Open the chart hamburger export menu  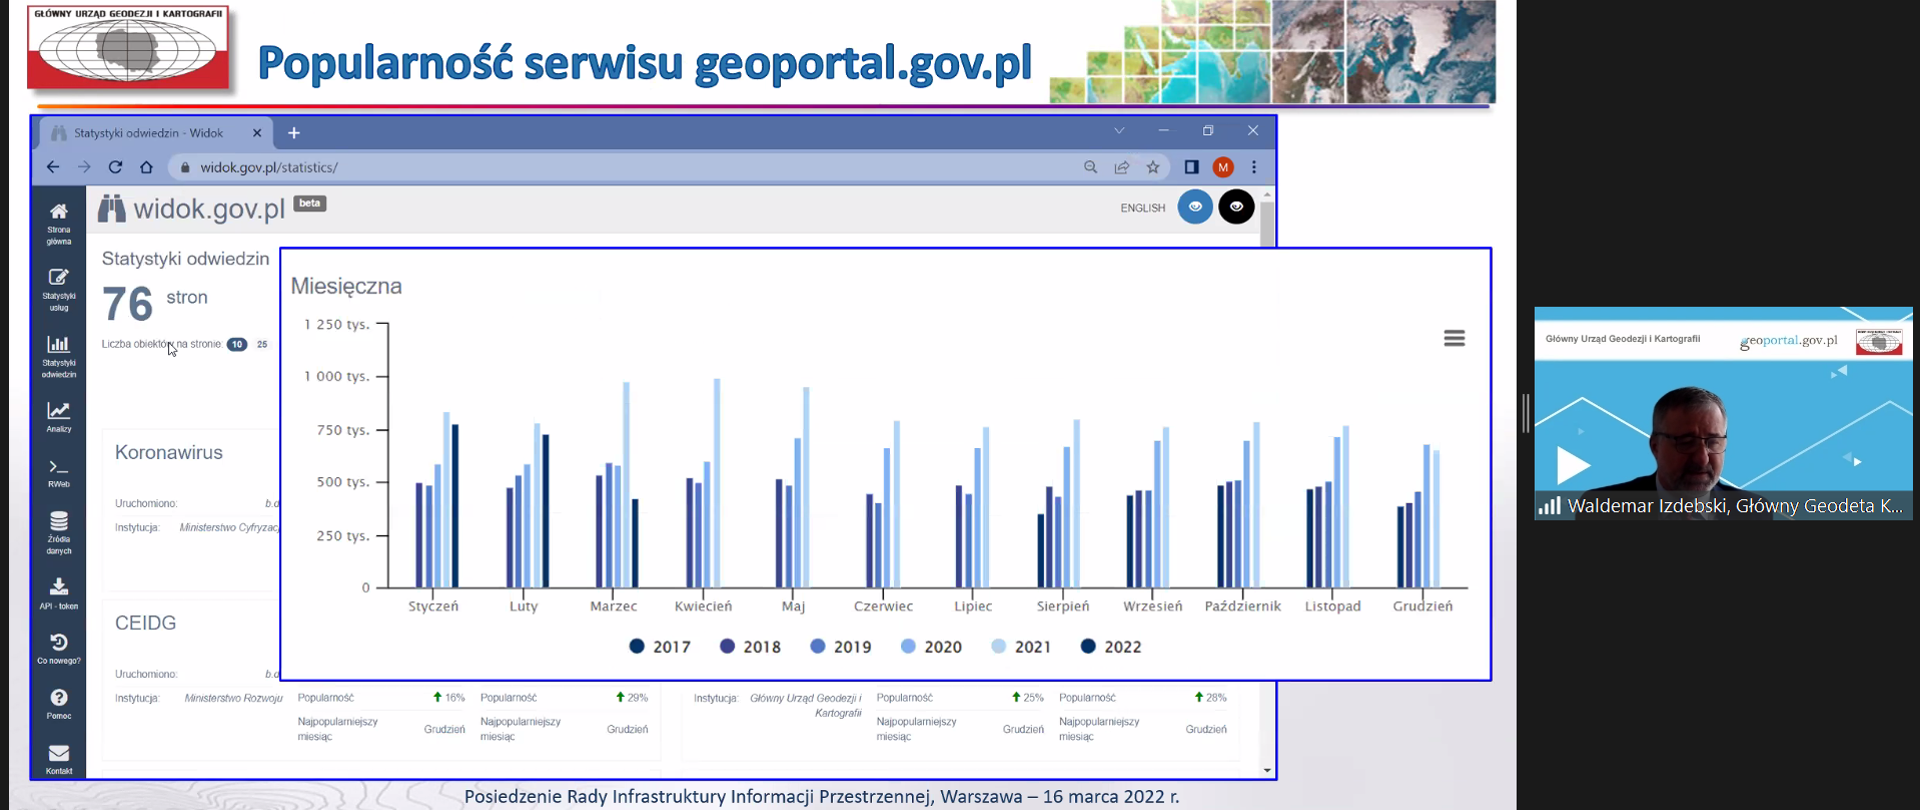tap(1454, 339)
